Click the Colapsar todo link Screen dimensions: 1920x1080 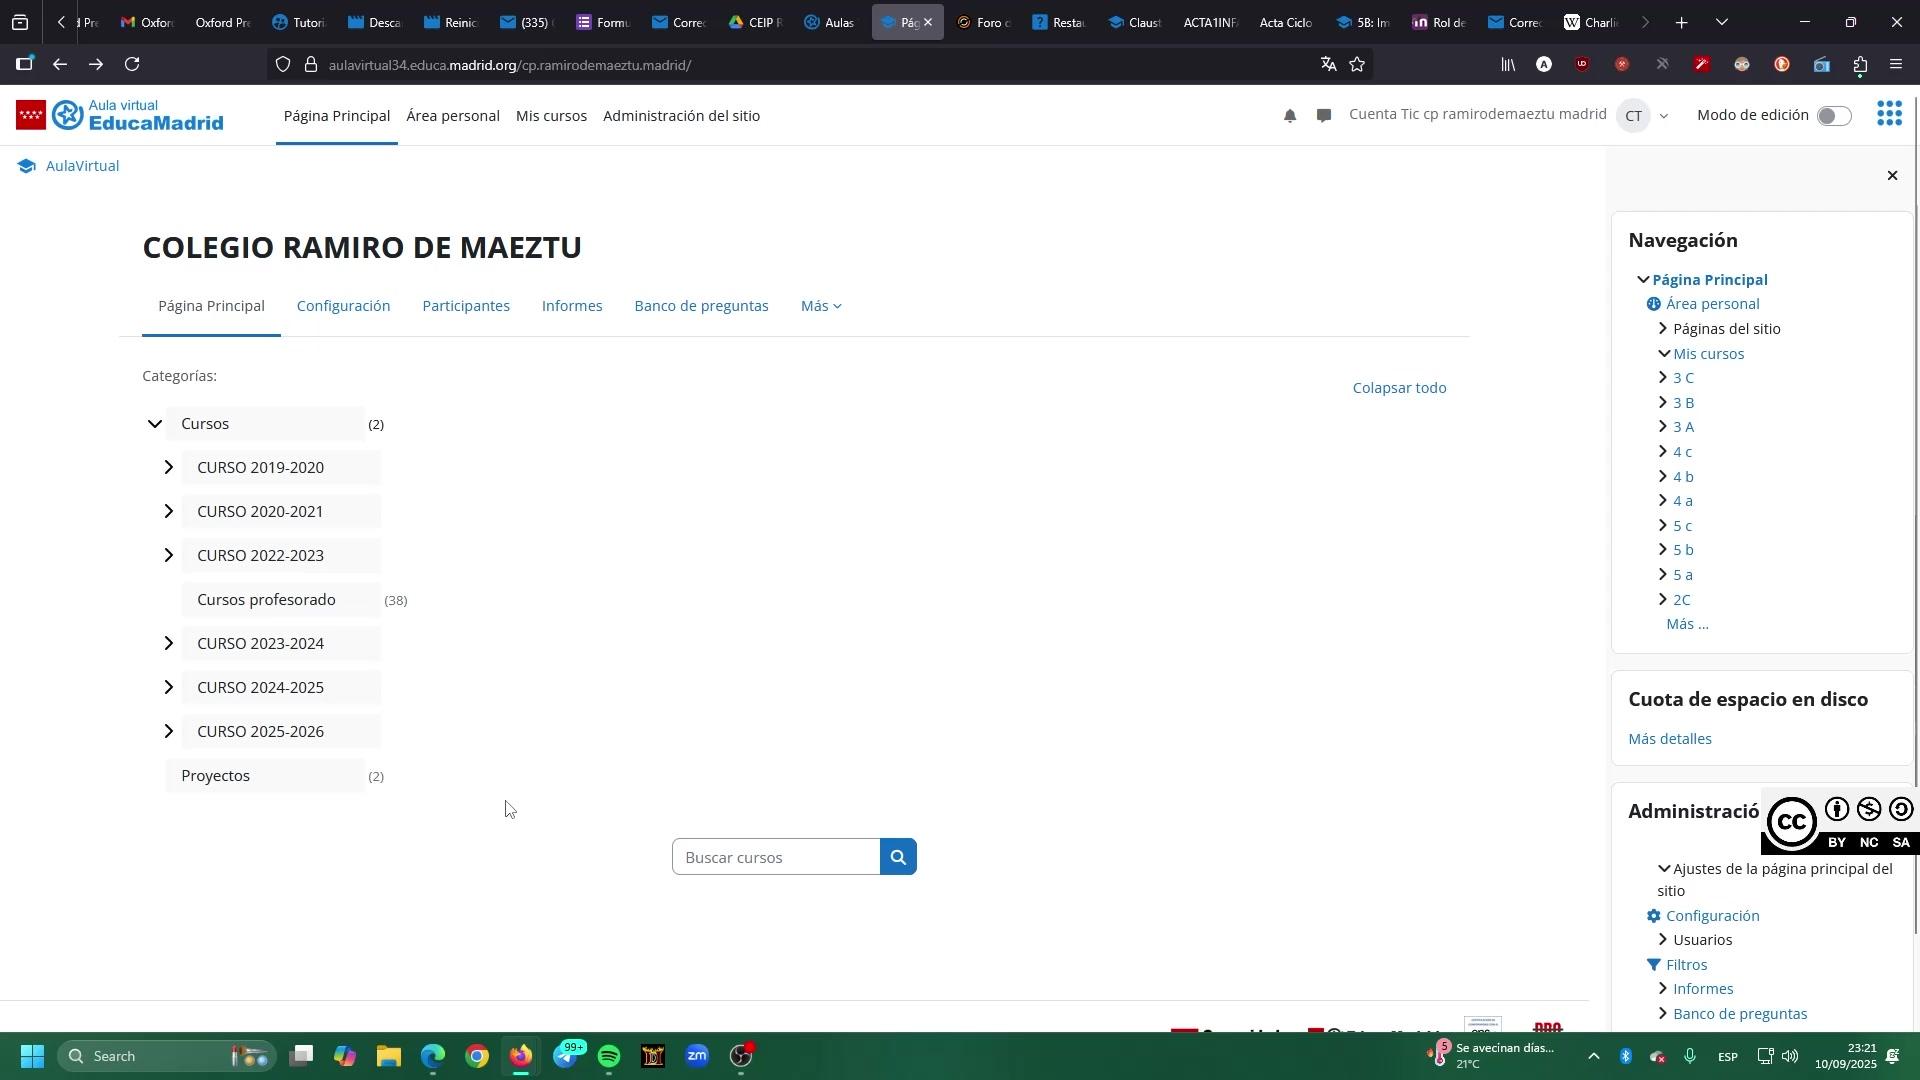tap(1399, 388)
